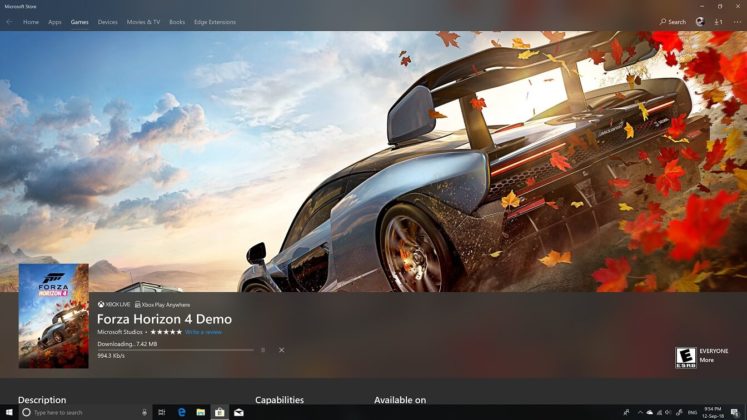
Task: Open the Books tab
Action: 177,22
